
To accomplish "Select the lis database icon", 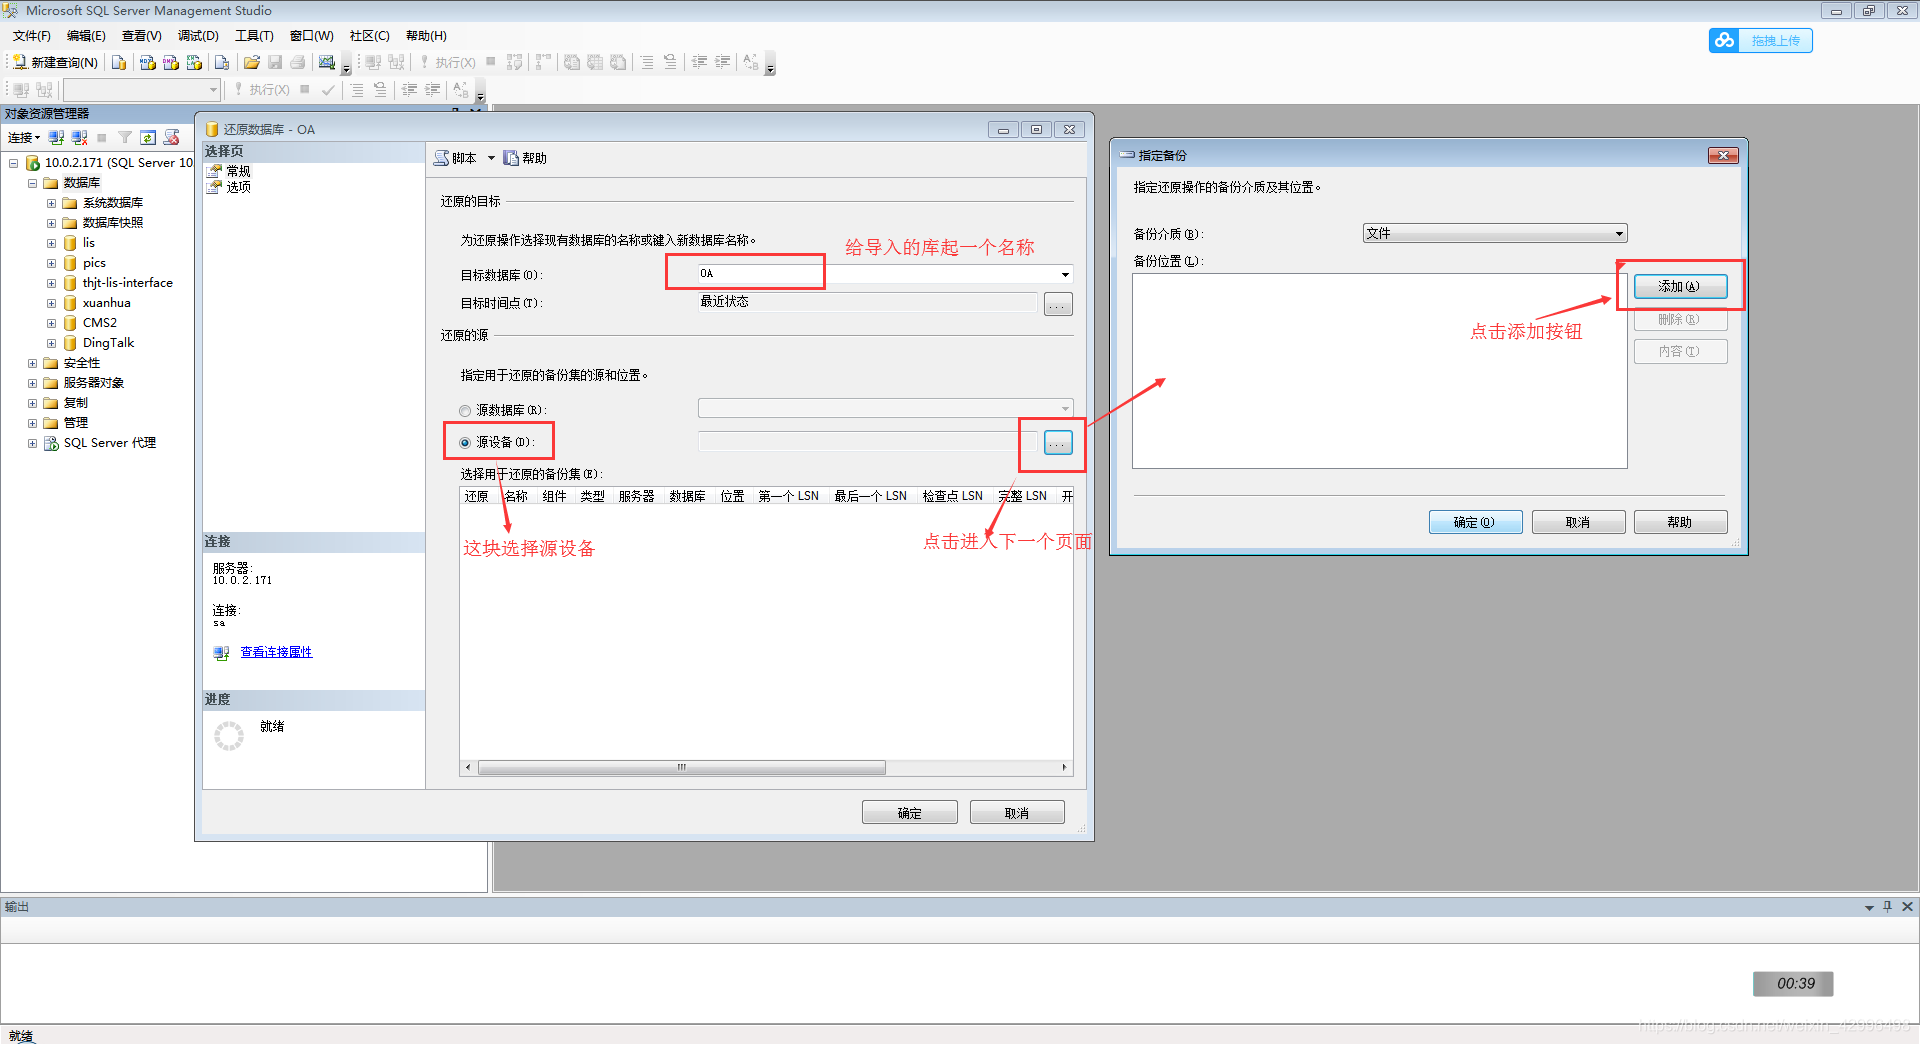I will point(70,243).
